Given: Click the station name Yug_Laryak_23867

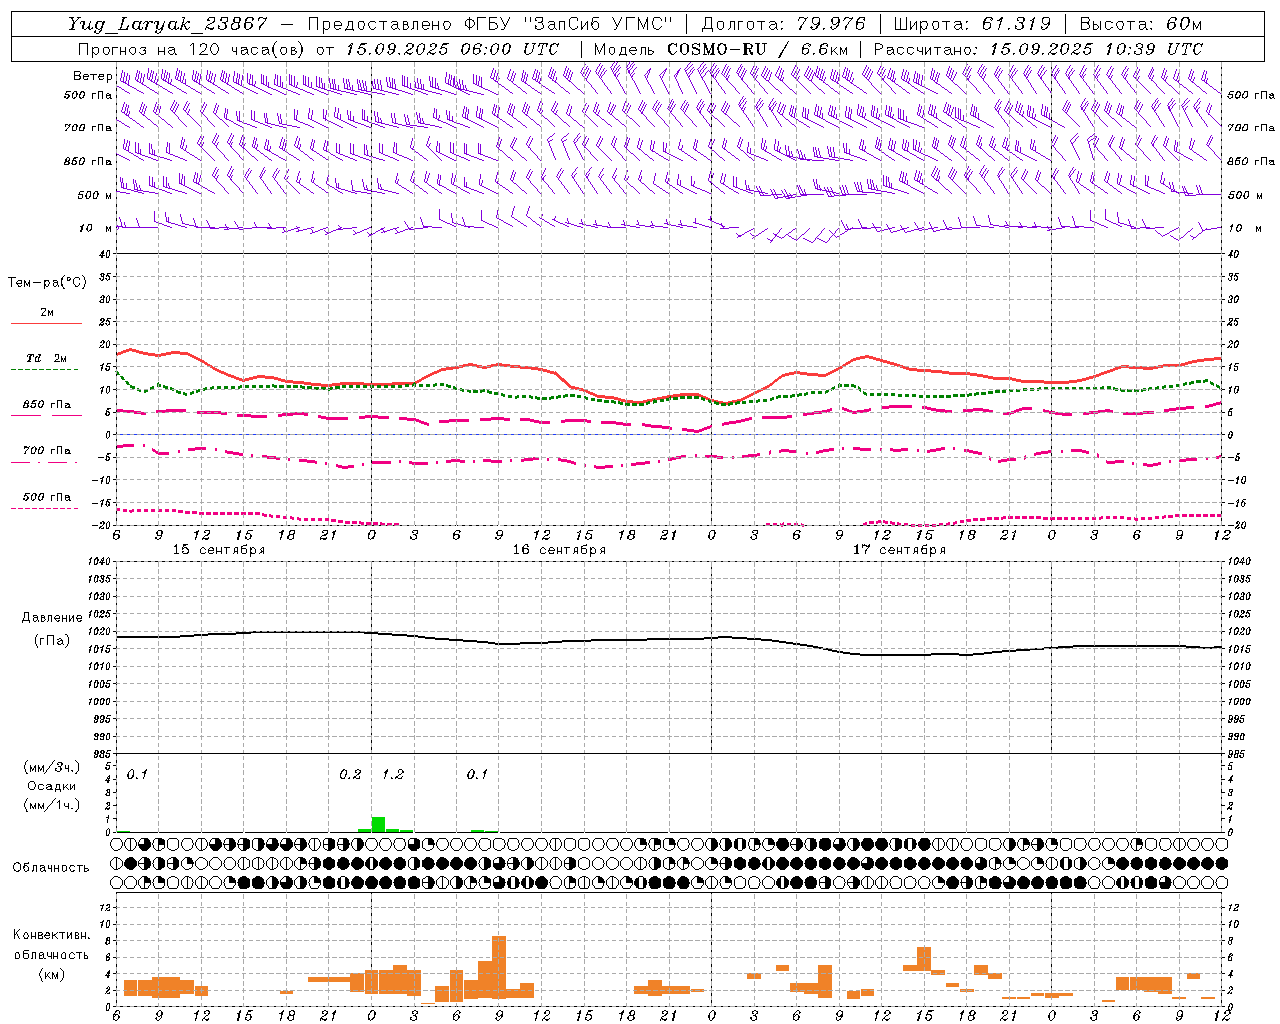Looking at the screenshot, I should [168, 24].
